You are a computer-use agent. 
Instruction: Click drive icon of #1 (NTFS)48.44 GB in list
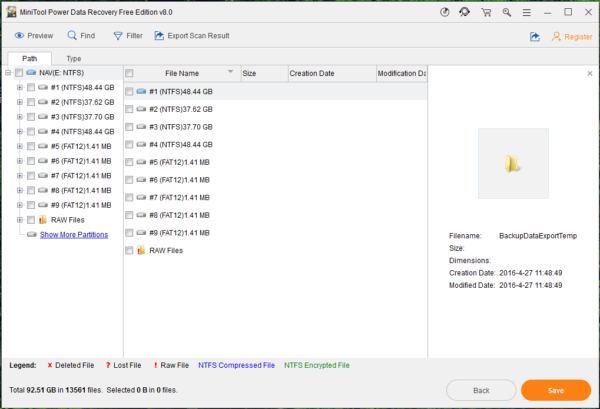coord(141,91)
